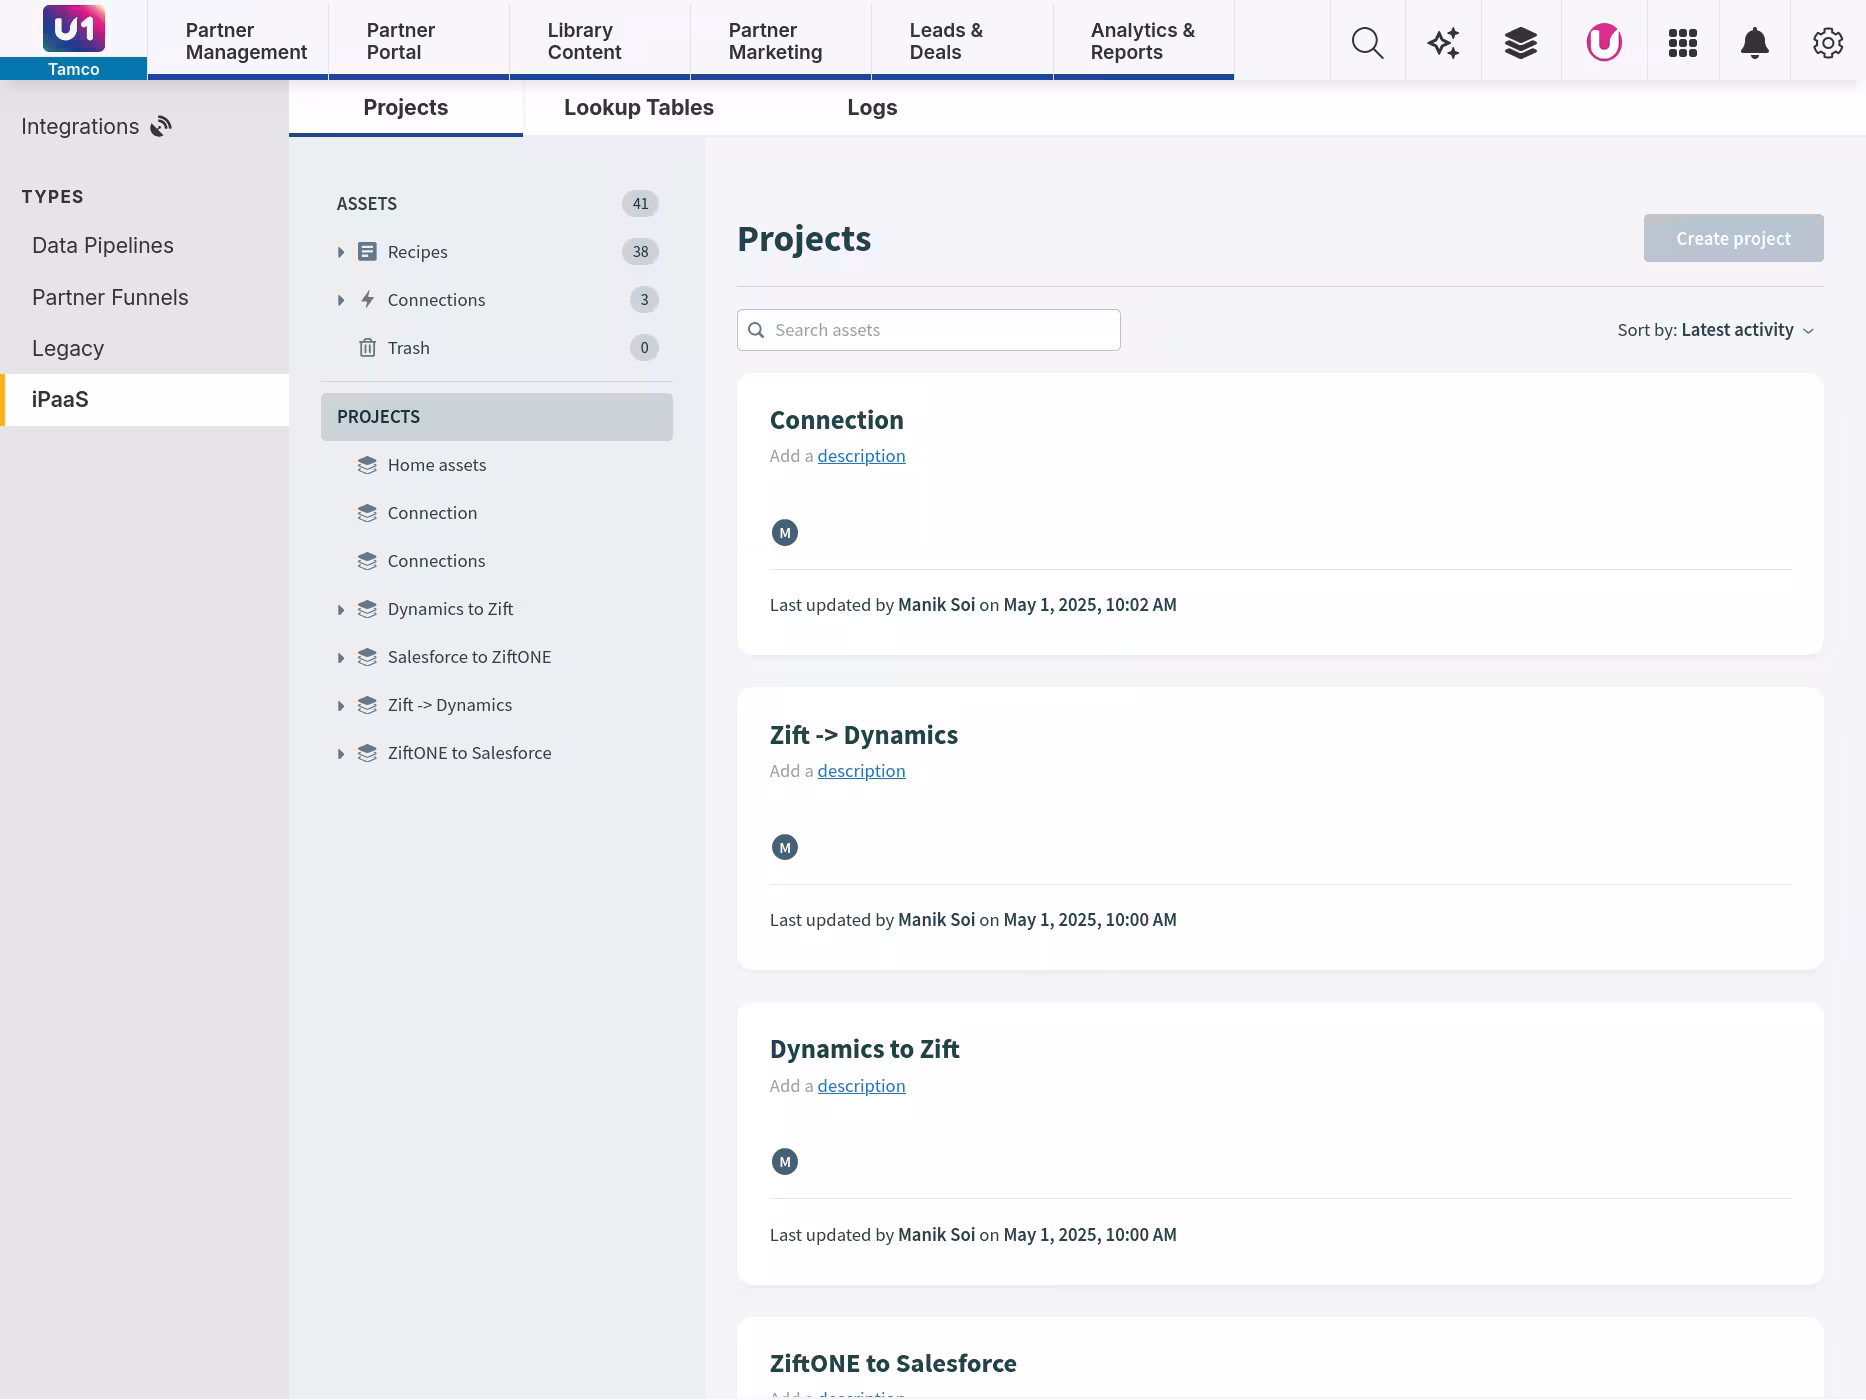Image resolution: width=1866 pixels, height=1400 pixels.
Task: Click the M avatar on Zift -> Dynamics card
Action: pos(785,848)
